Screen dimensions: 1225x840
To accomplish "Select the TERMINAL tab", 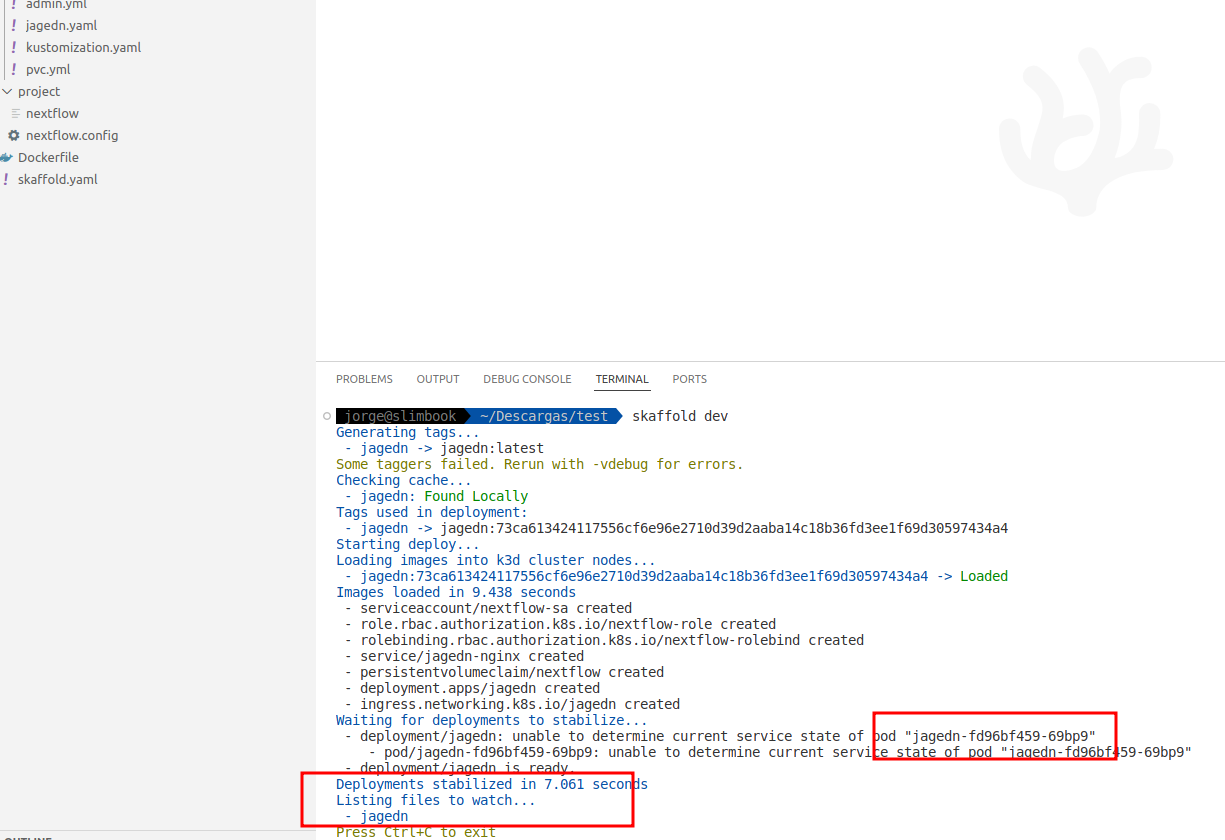I will [622, 379].
